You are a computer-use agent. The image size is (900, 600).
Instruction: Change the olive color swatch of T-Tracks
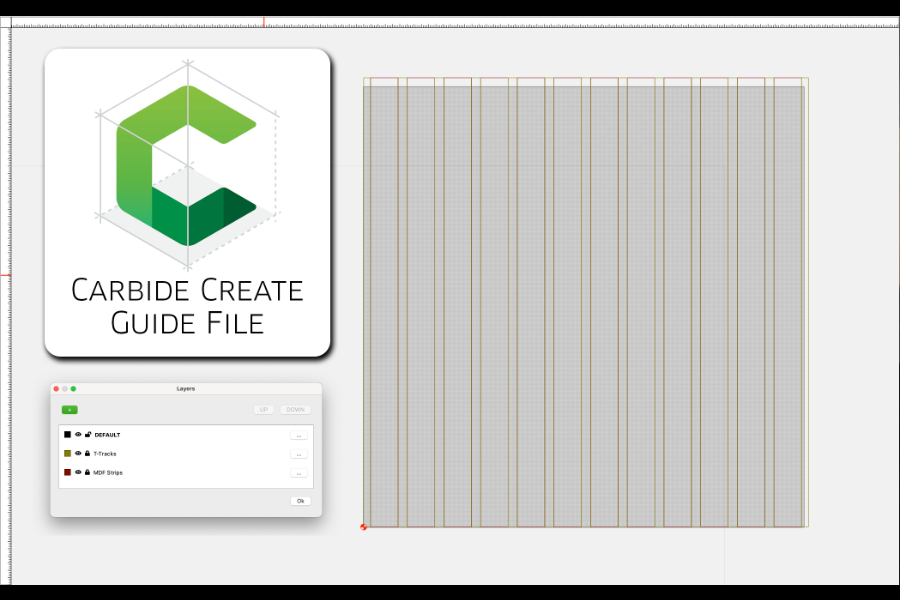pyautogui.click(x=68, y=454)
